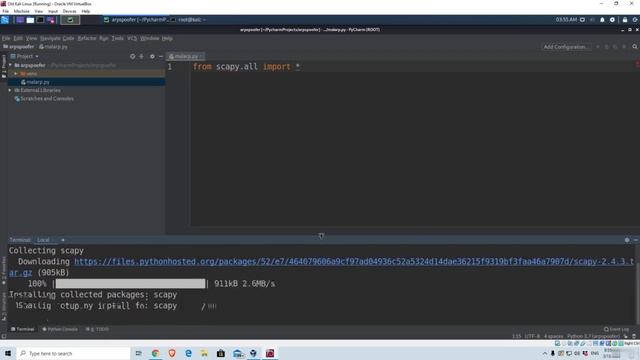Launch Brave browser from taskbar

click(x=172, y=353)
